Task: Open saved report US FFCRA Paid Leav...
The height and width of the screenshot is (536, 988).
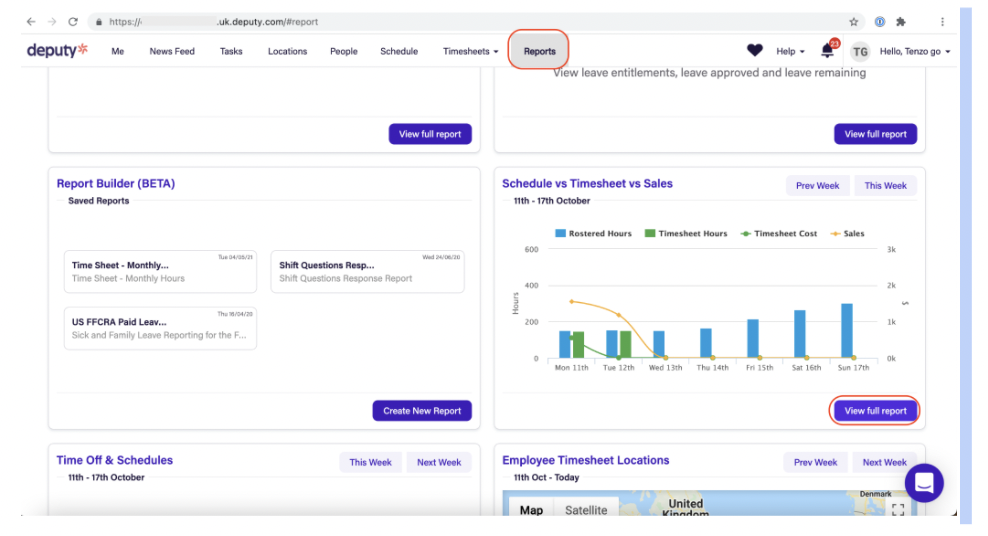Action: click(160, 328)
